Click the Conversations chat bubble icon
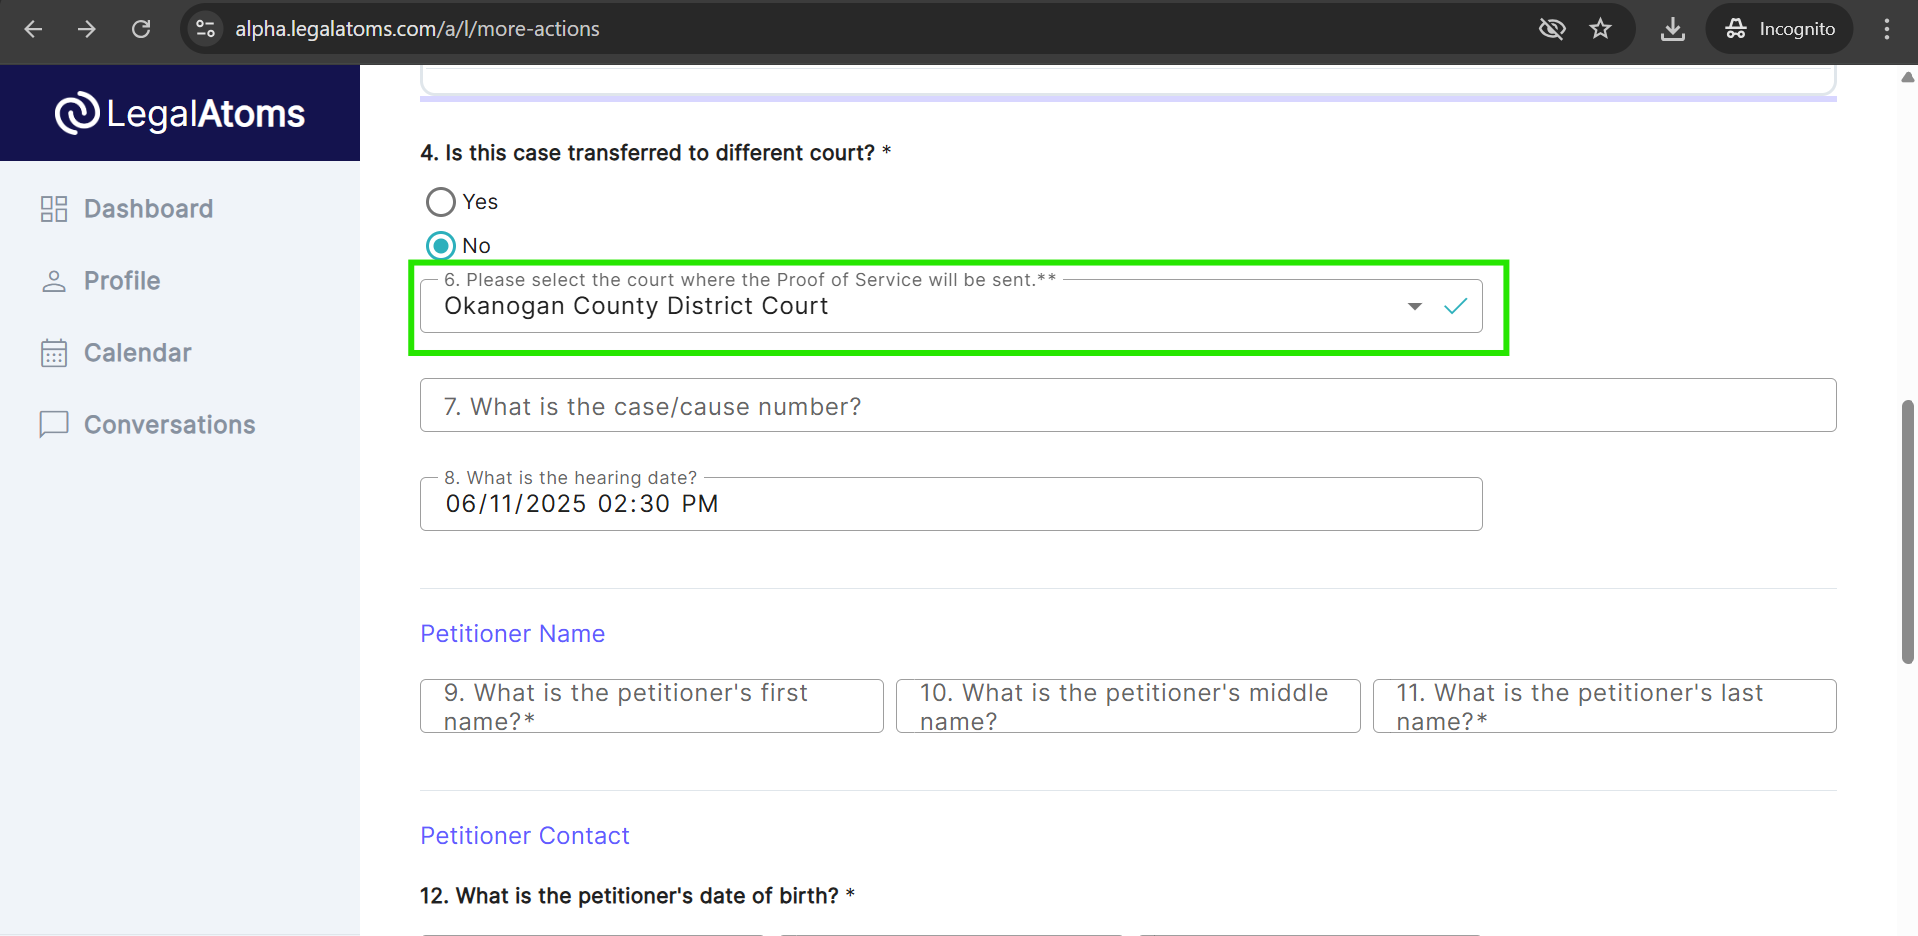1918x936 pixels. (x=54, y=425)
